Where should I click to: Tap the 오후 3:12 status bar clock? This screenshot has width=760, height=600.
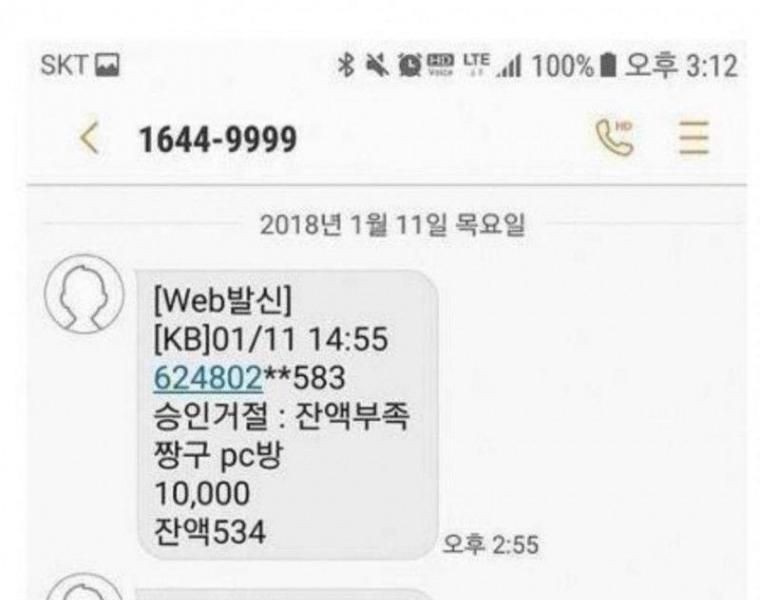(x=681, y=65)
